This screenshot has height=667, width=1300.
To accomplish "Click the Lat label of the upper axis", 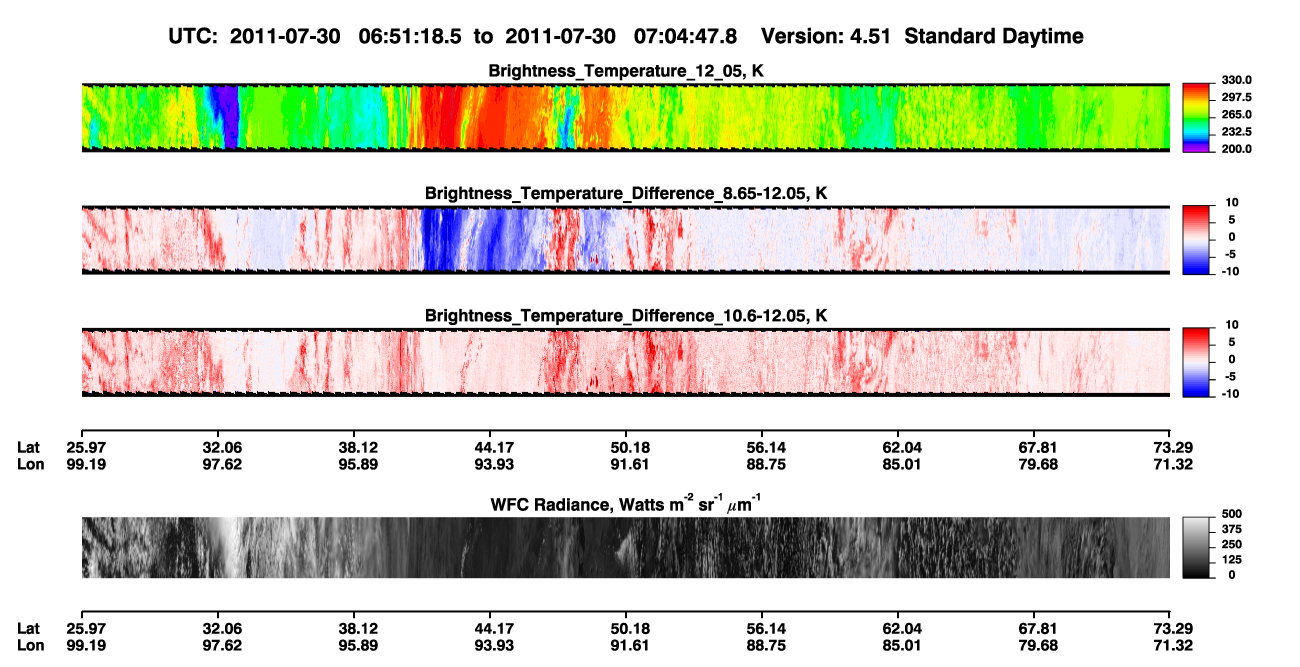I will pos(29,448).
